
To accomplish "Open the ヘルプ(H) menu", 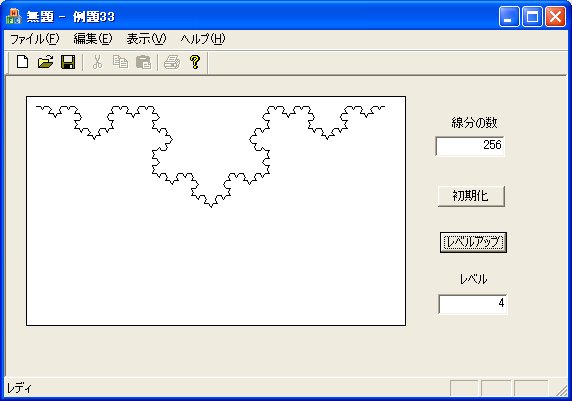I will [x=203, y=39].
